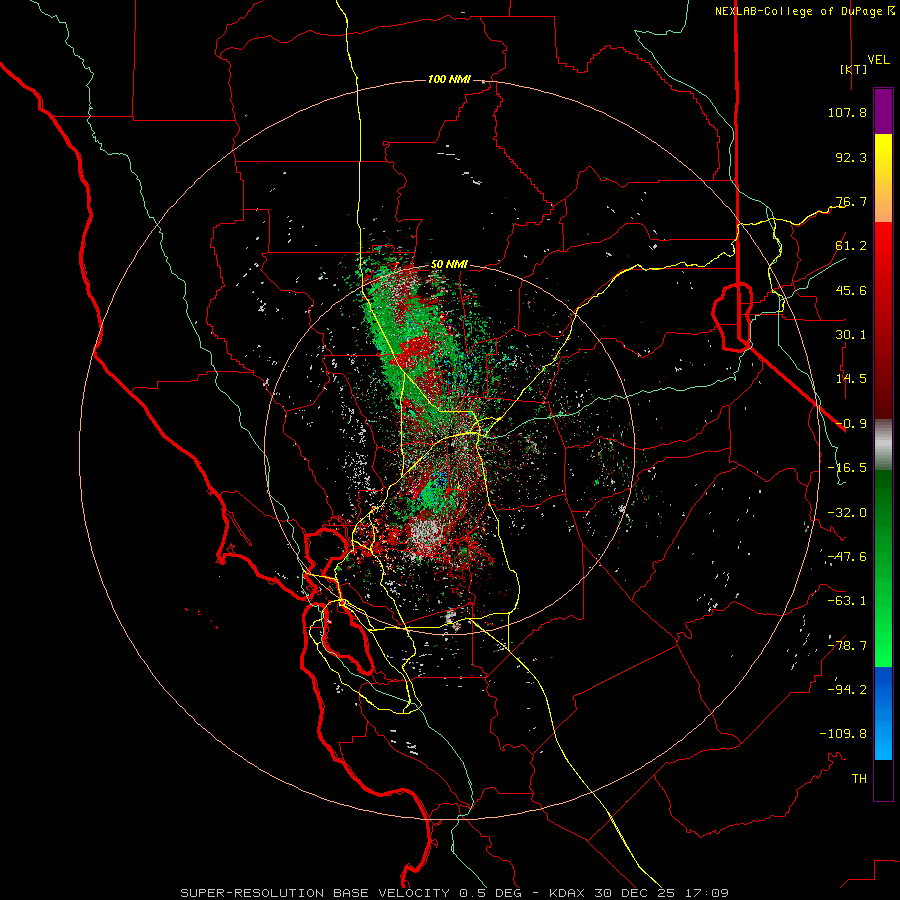Click the 50 NMI range ring label
The height and width of the screenshot is (900, 900).
449,264
